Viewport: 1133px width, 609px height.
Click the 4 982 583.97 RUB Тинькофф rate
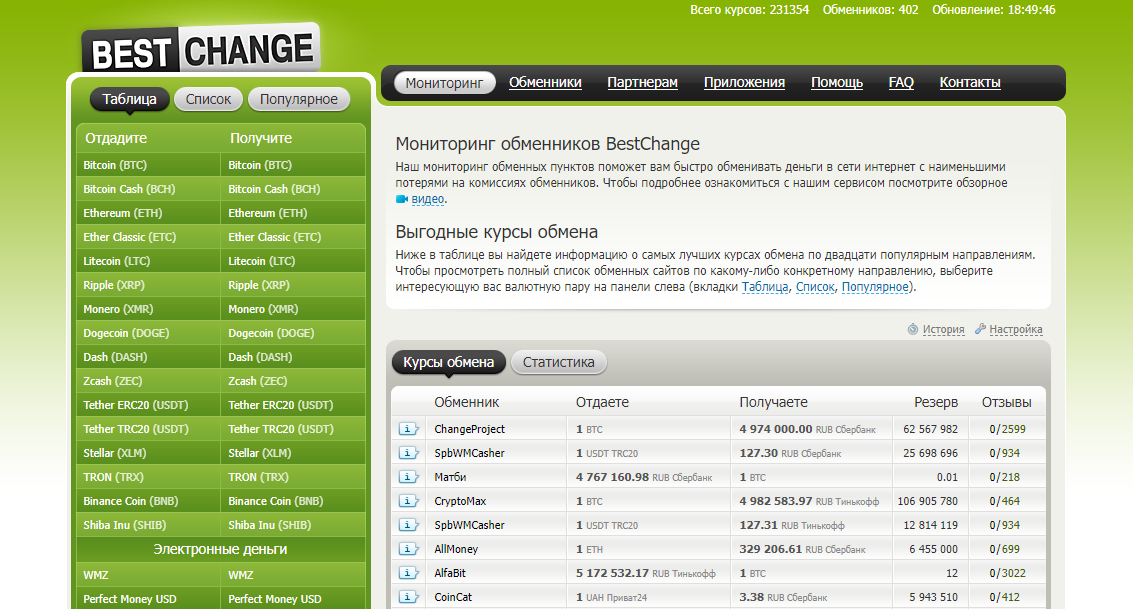tap(809, 501)
